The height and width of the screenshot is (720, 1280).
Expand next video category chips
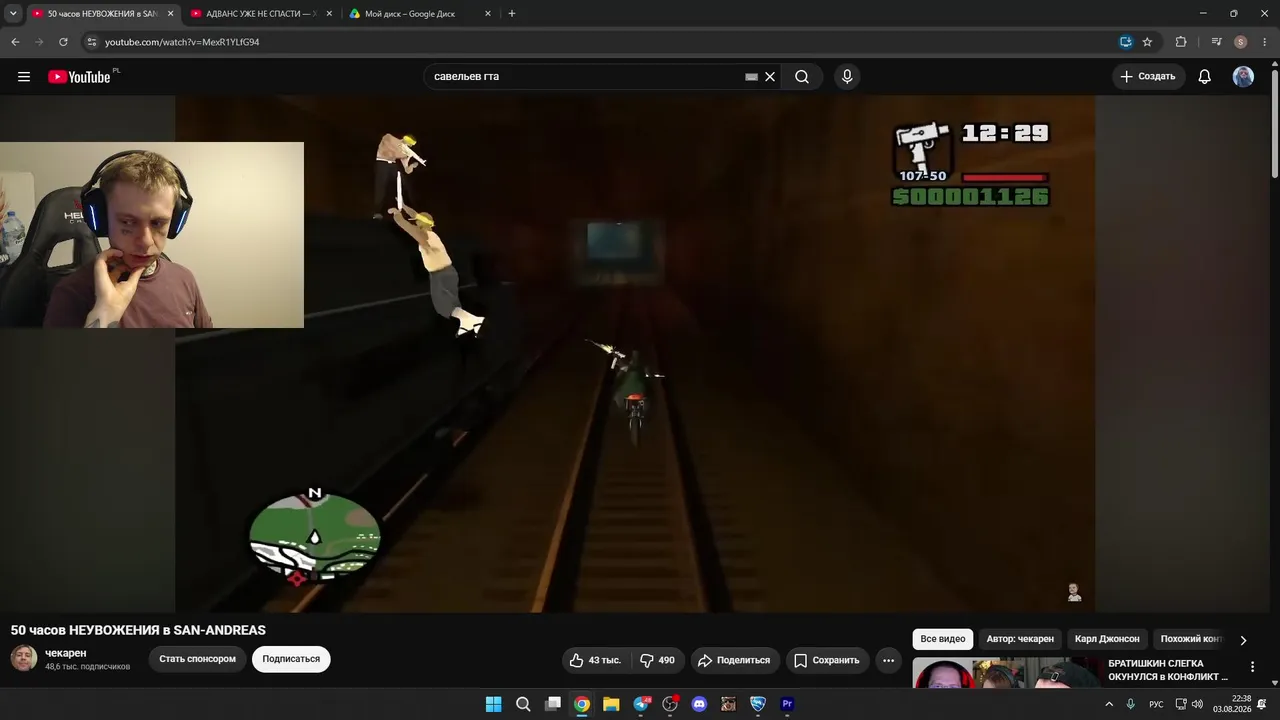(x=1243, y=640)
